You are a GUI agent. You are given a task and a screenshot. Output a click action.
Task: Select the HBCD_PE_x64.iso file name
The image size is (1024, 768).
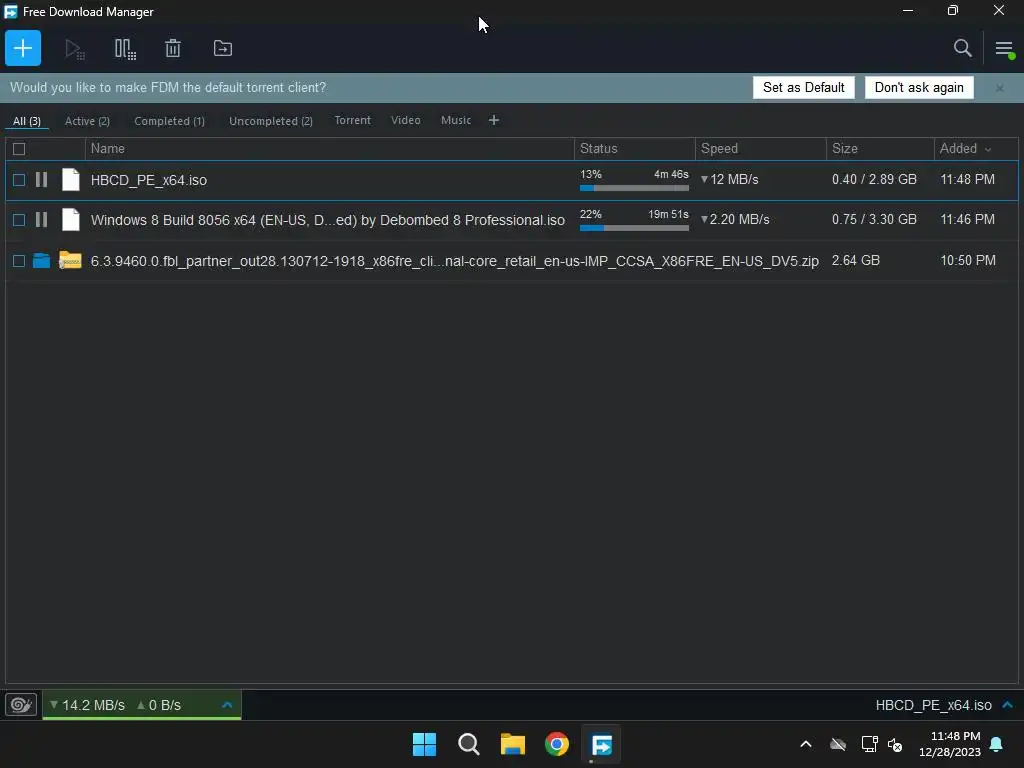149,180
